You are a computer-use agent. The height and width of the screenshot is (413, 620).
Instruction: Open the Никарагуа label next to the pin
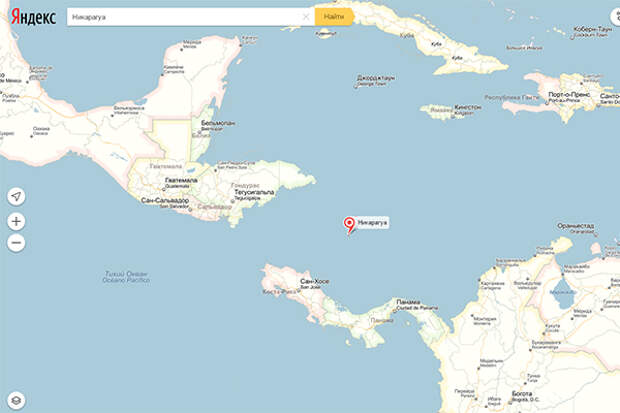tap(372, 223)
